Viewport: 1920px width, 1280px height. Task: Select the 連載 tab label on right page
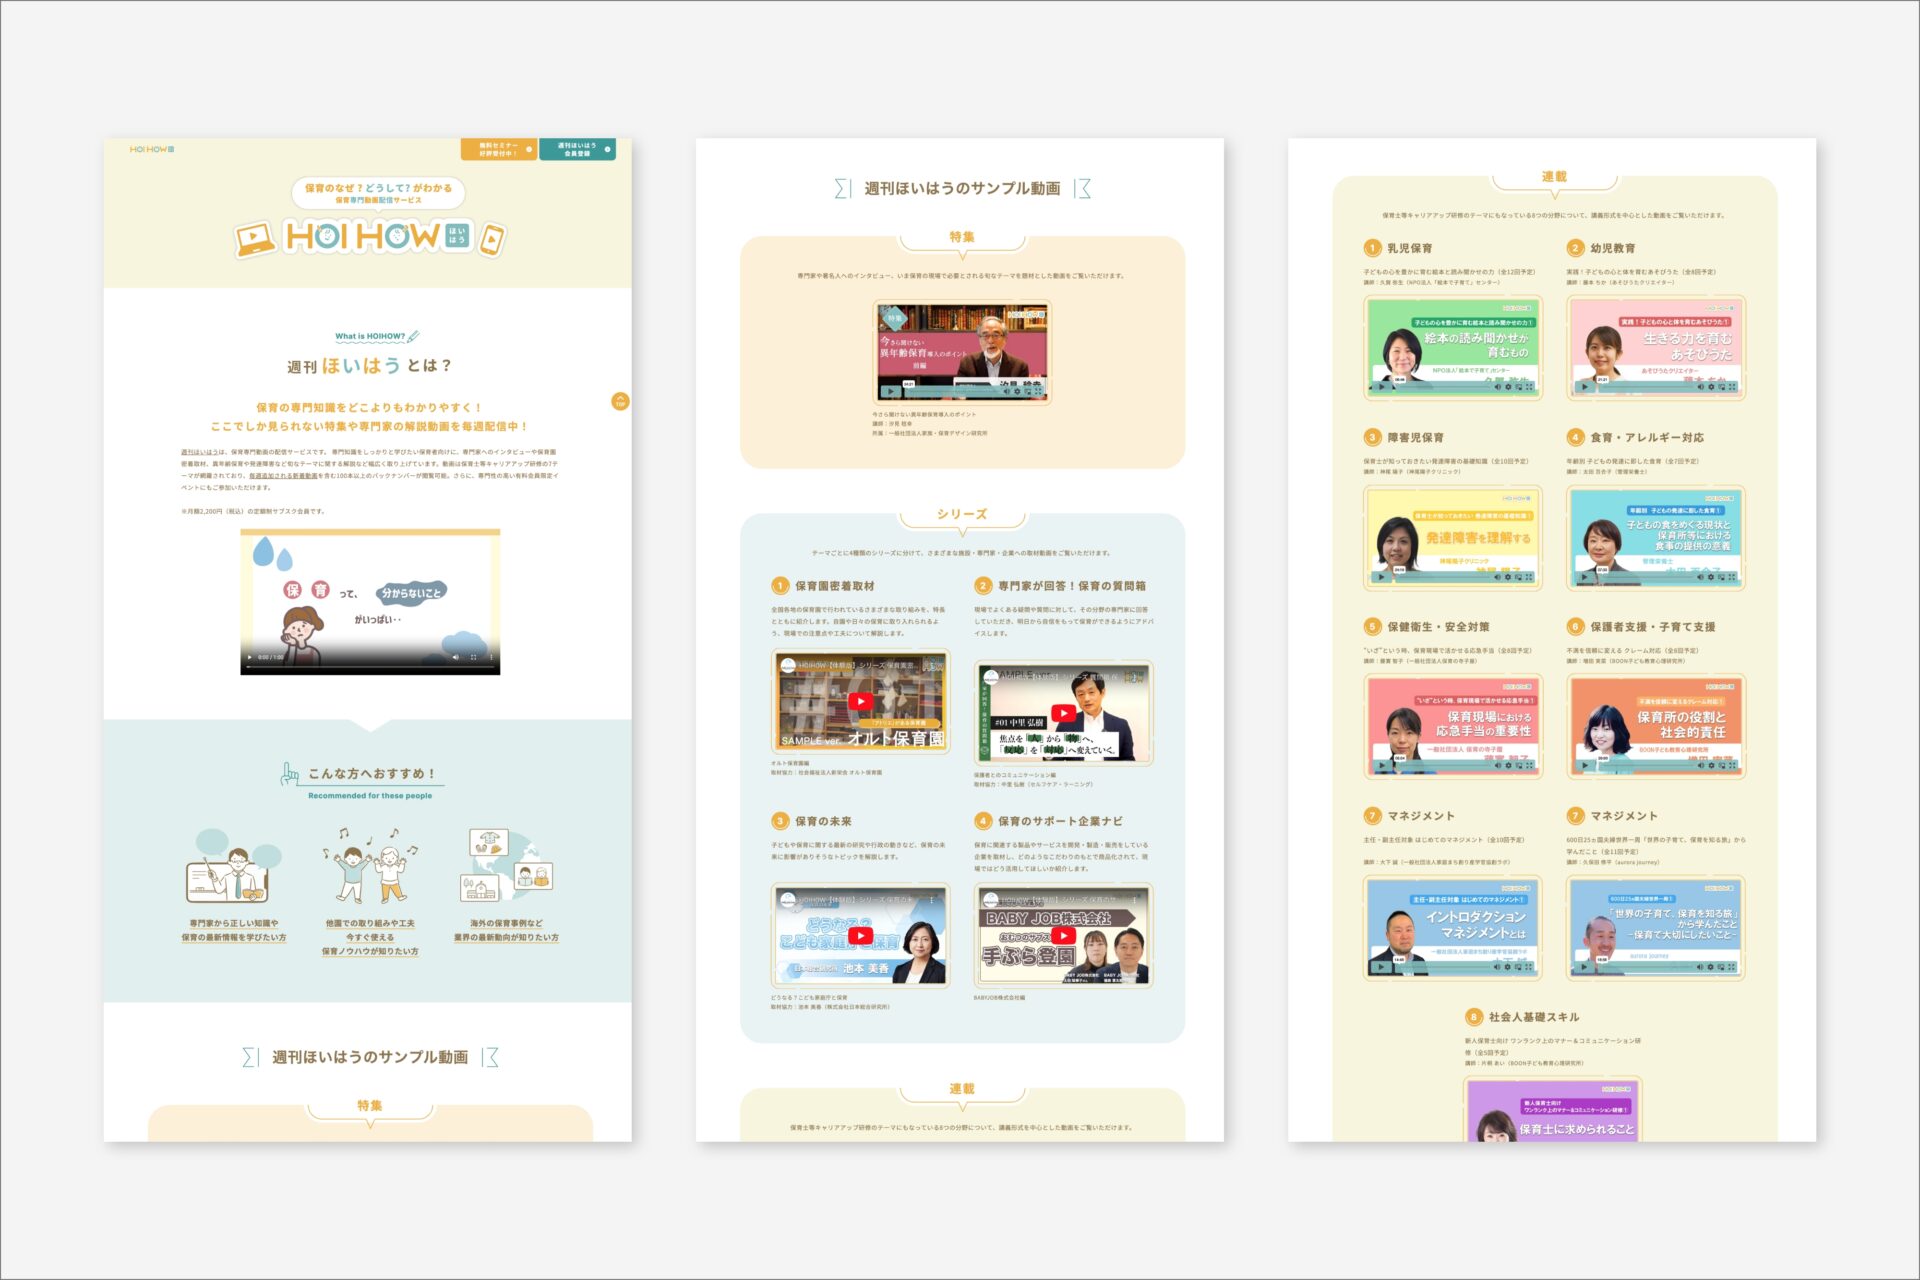click(1554, 177)
